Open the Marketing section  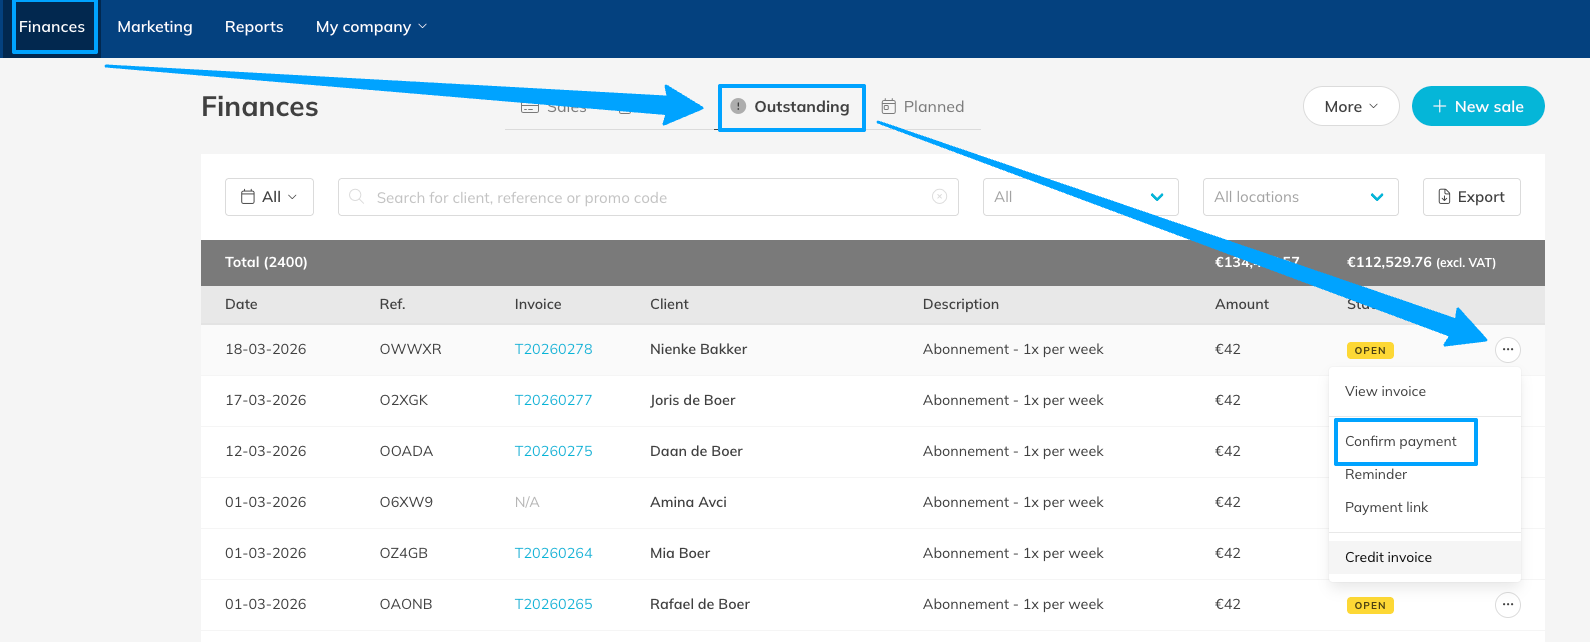pos(155,27)
